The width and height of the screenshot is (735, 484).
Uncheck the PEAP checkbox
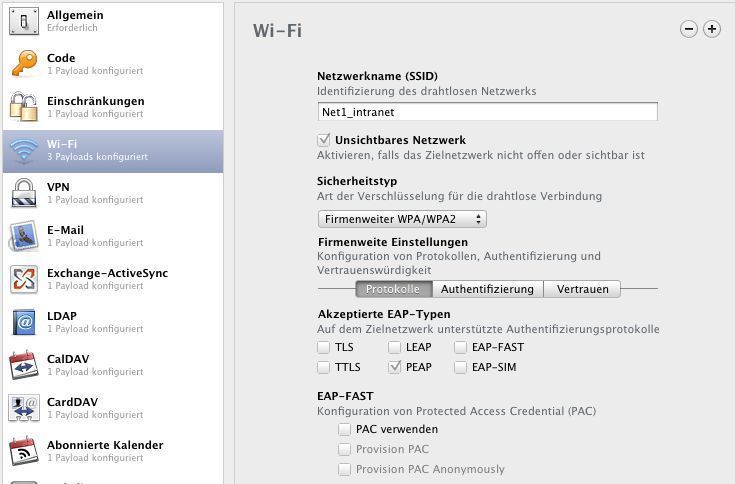[394, 367]
